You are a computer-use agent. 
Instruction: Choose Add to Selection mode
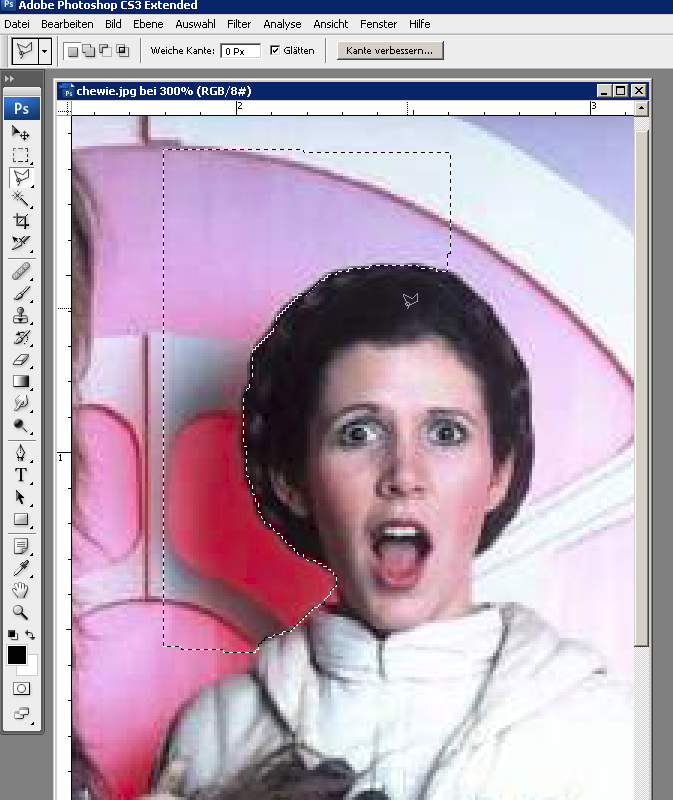(89, 51)
